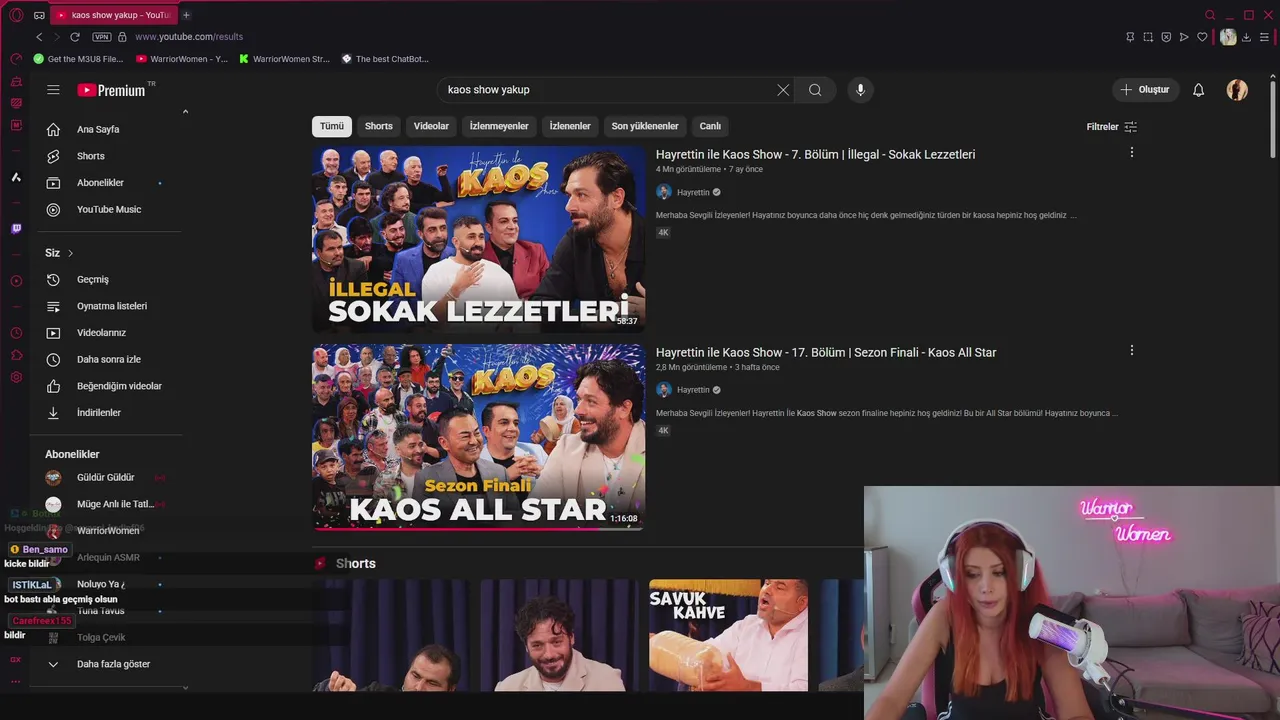Open the Opera Flow send icon

1184,37
